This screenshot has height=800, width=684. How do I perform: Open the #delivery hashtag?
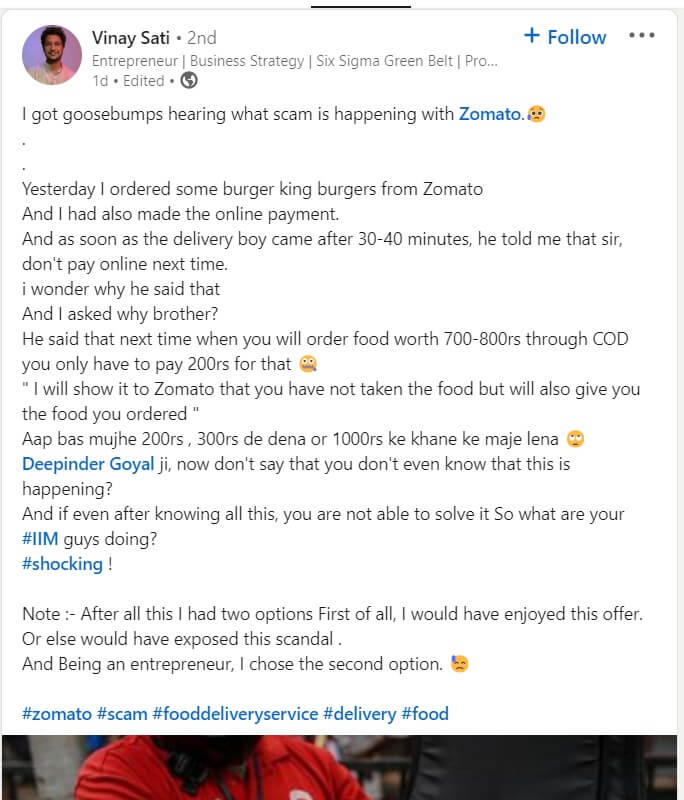(x=360, y=714)
